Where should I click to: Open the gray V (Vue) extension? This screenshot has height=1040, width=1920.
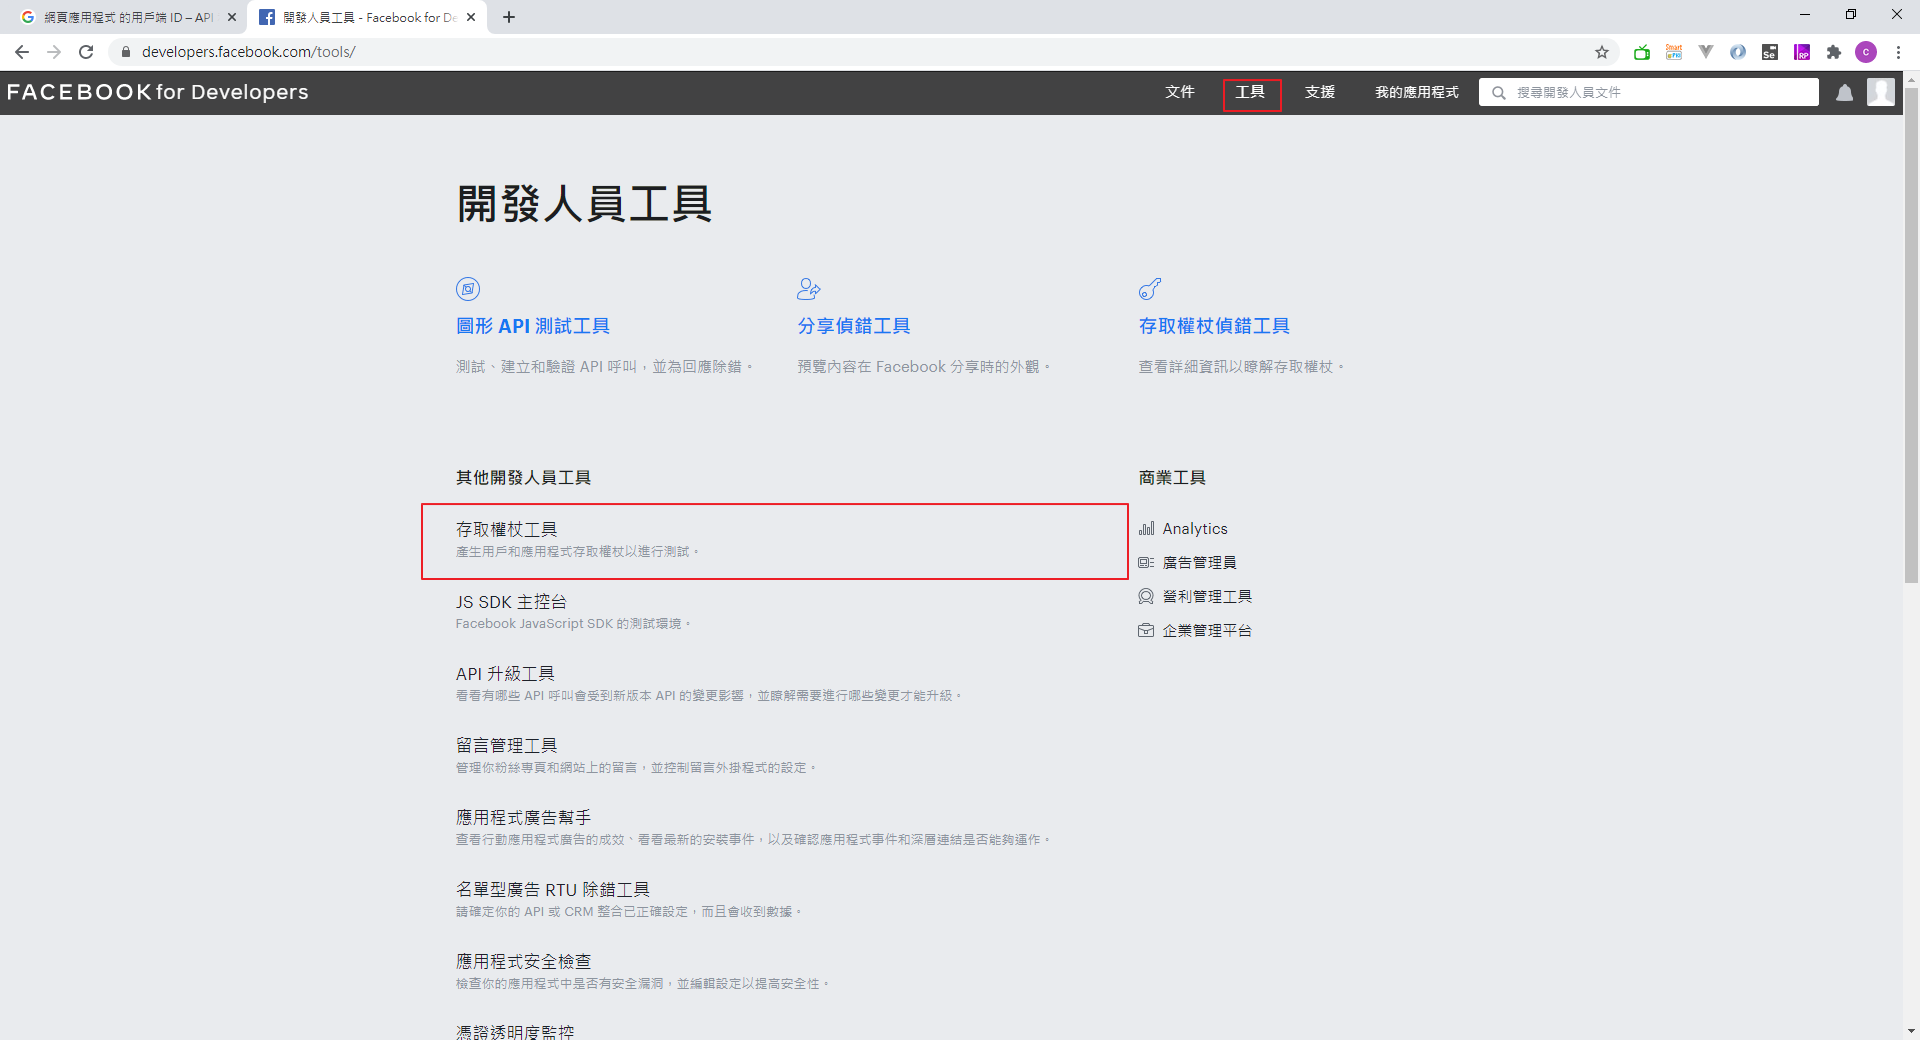1706,52
